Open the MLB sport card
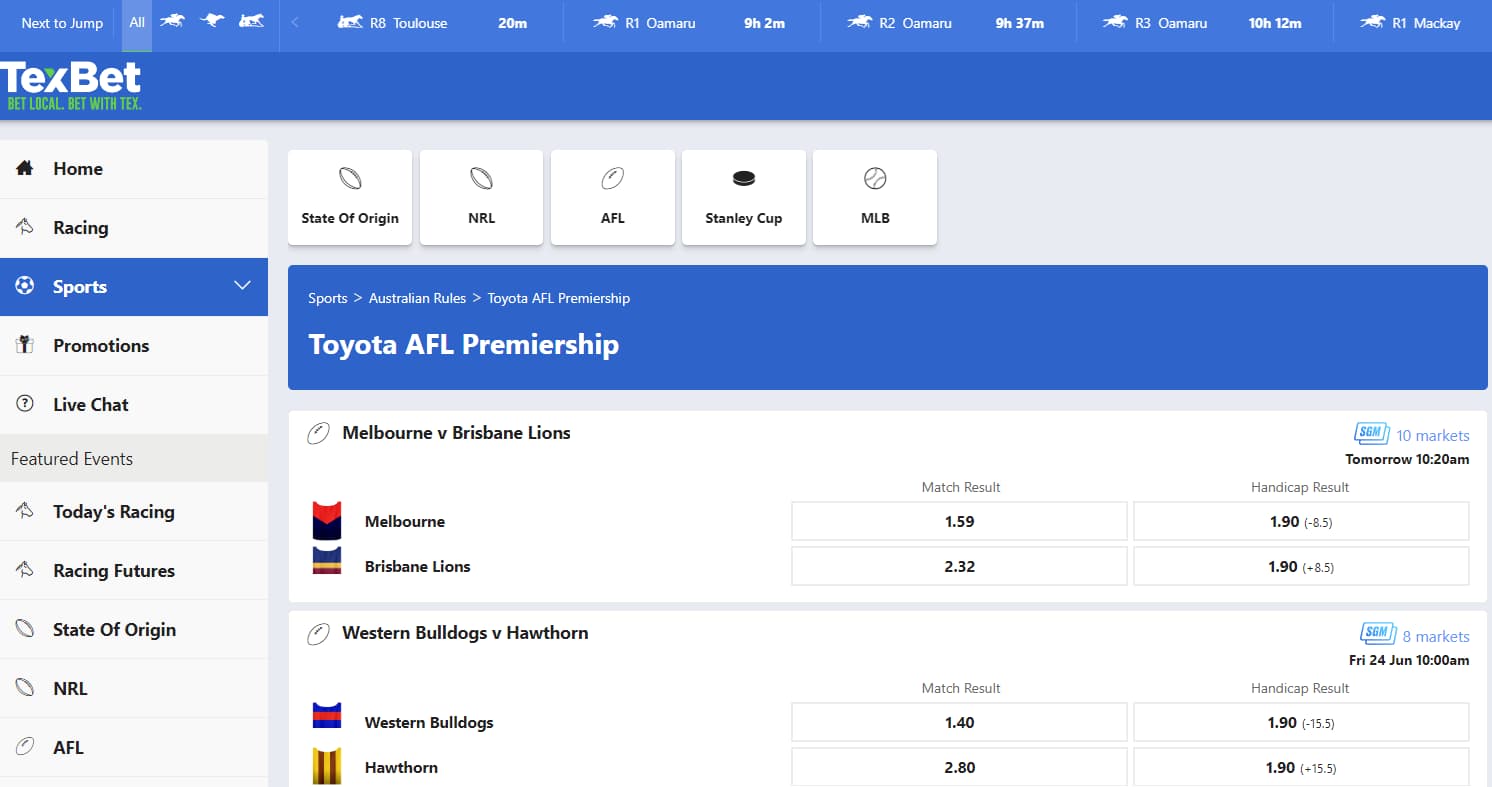This screenshot has height=787, width=1492. click(875, 197)
